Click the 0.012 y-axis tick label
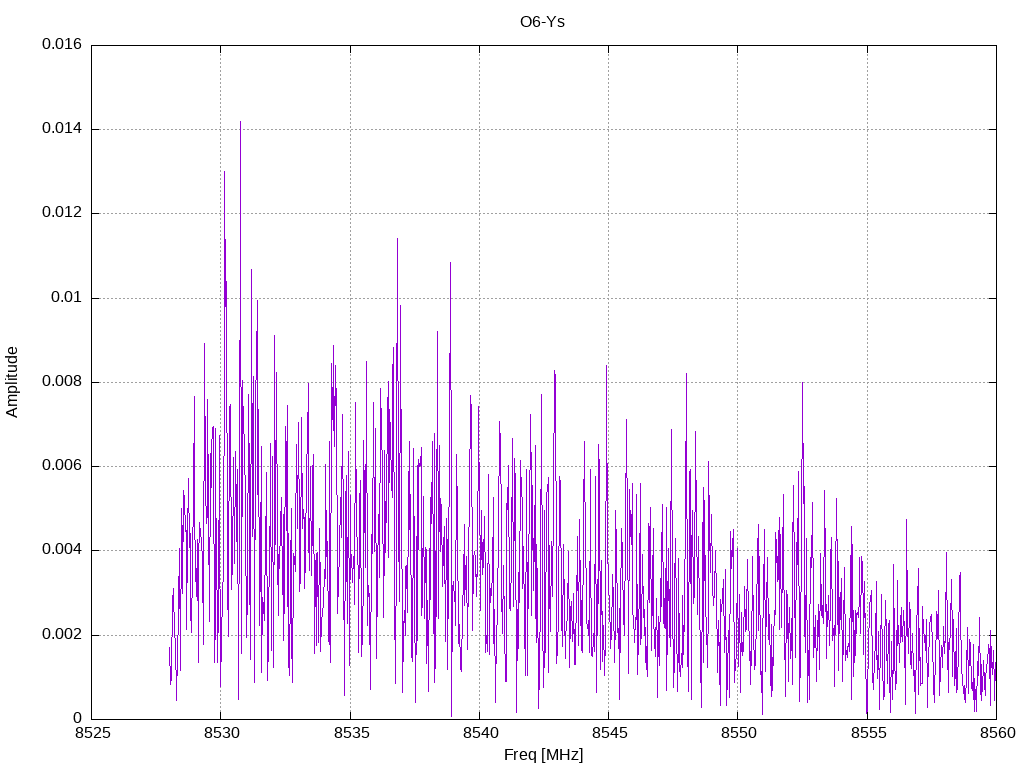This screenshot has height=768, width=1024. [62, 213]
